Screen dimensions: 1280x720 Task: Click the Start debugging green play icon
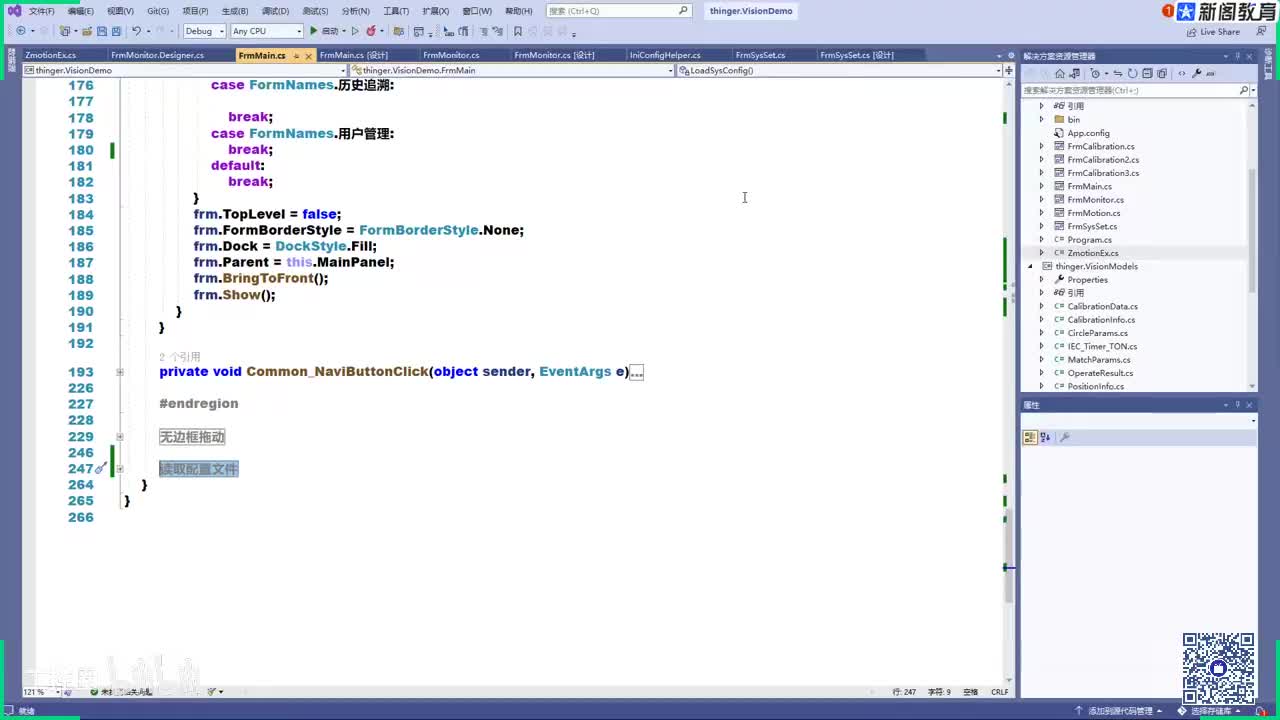314,31
